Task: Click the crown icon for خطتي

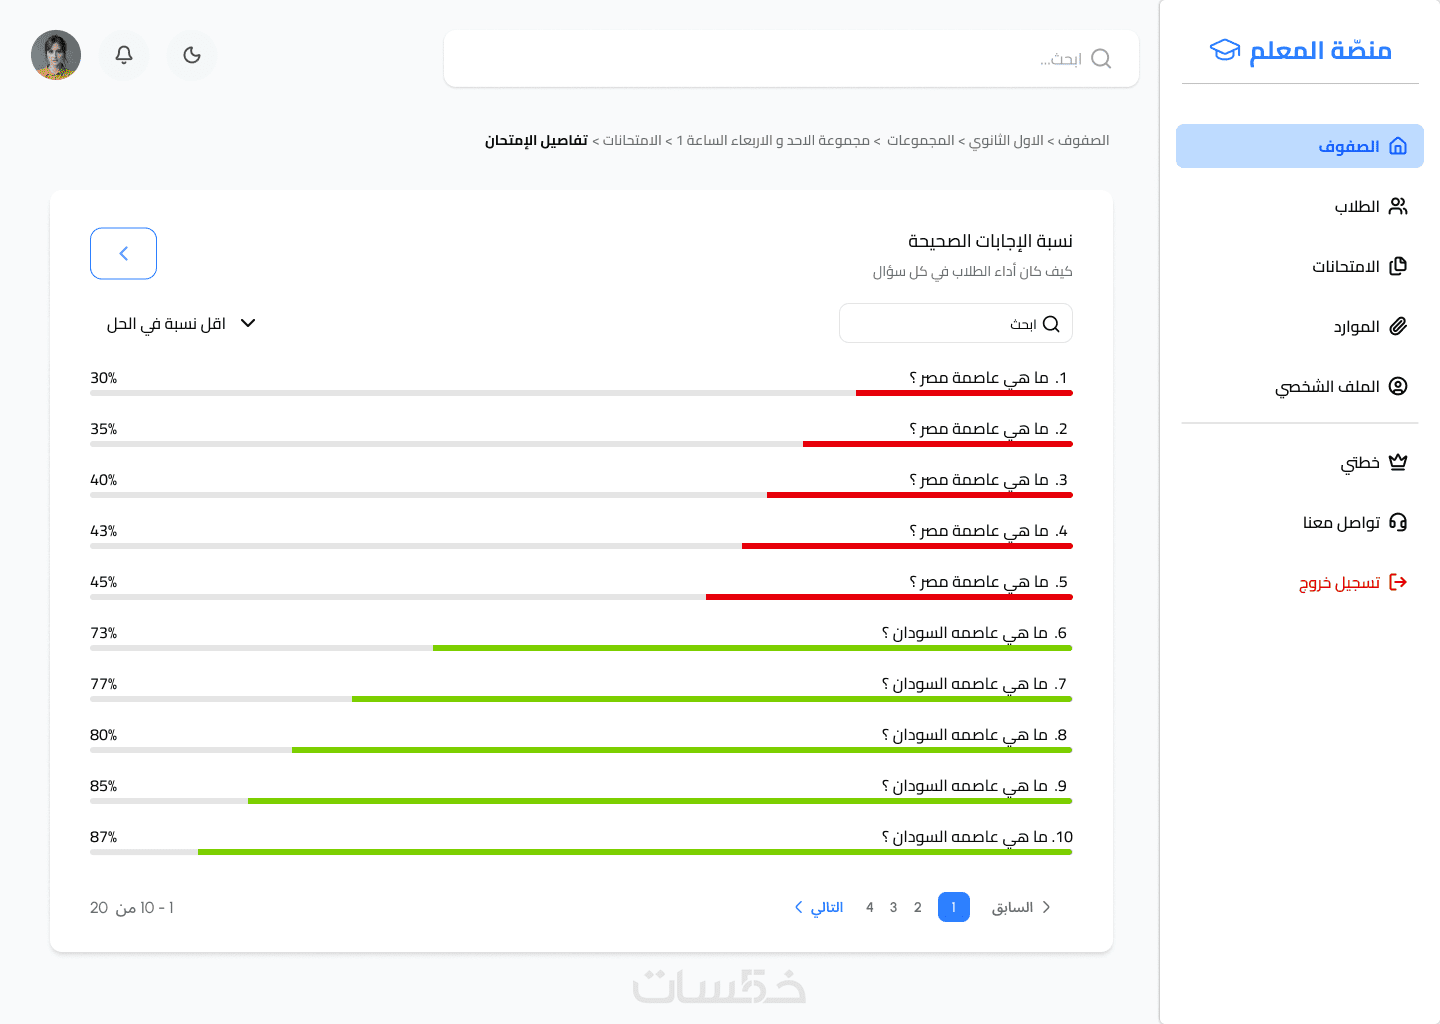Action: point(1398,462)
